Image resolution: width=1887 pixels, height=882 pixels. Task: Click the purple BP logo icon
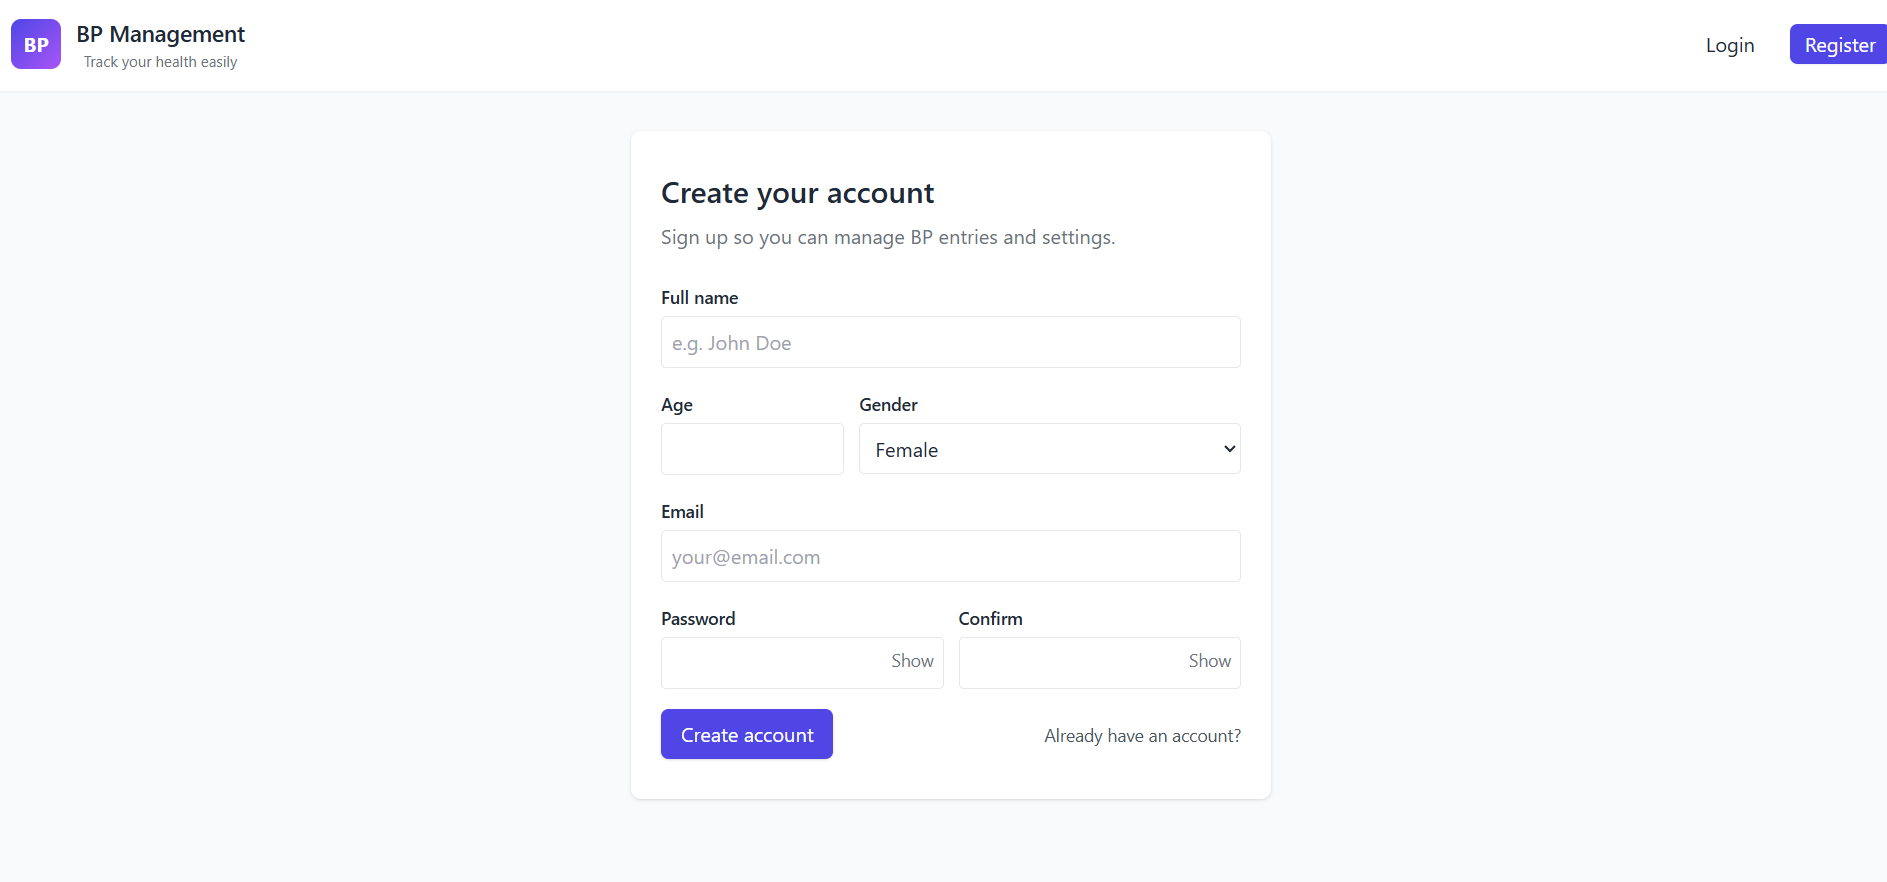36,44
